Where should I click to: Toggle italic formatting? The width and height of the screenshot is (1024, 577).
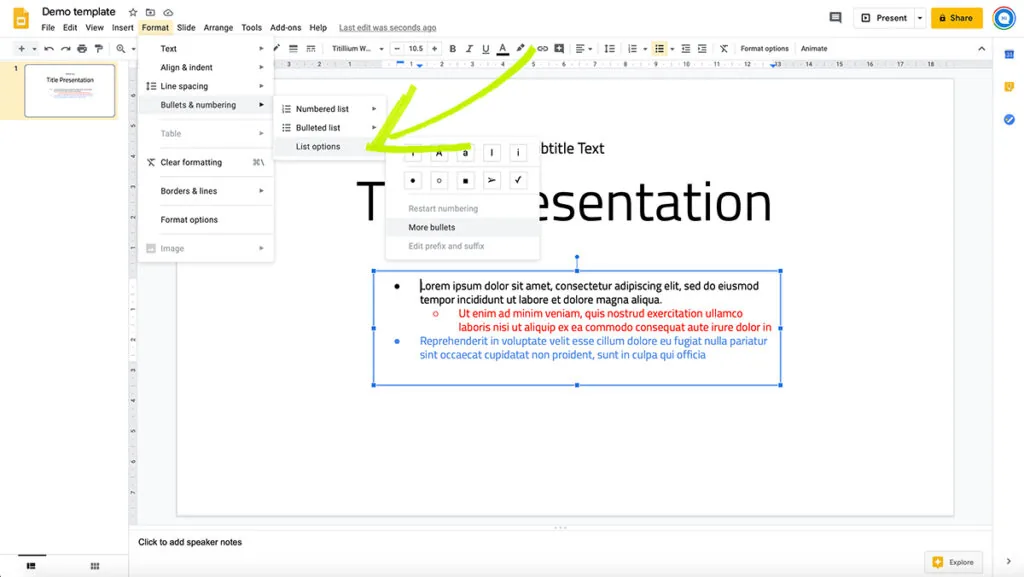tap(469, 48)
